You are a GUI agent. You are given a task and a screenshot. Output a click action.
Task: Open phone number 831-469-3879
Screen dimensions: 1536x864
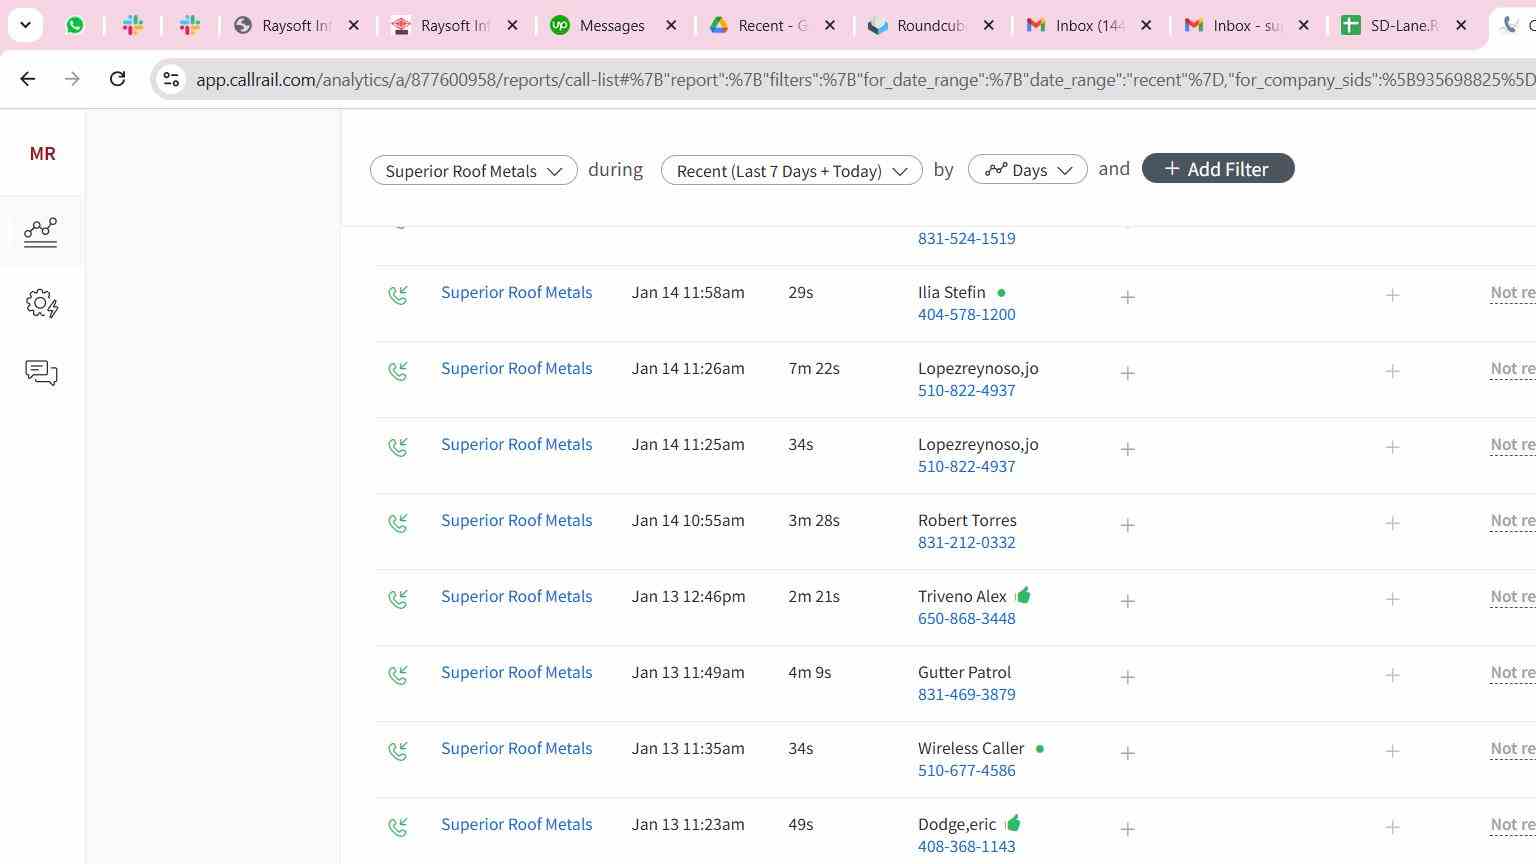pyautogui.click(x=966, y=694)
